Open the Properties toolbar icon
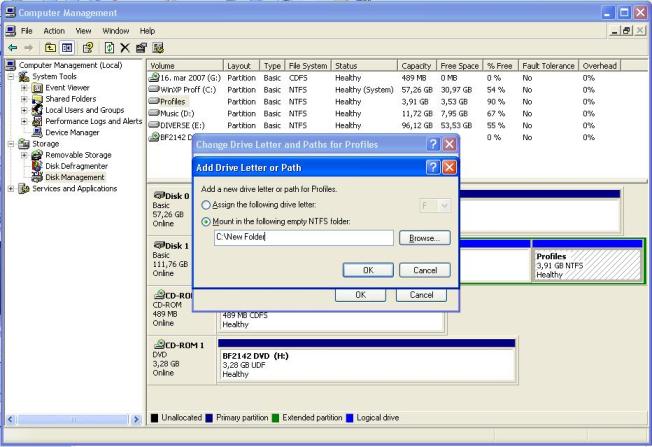Screen dimensions: 652x447 coord(141,48)
